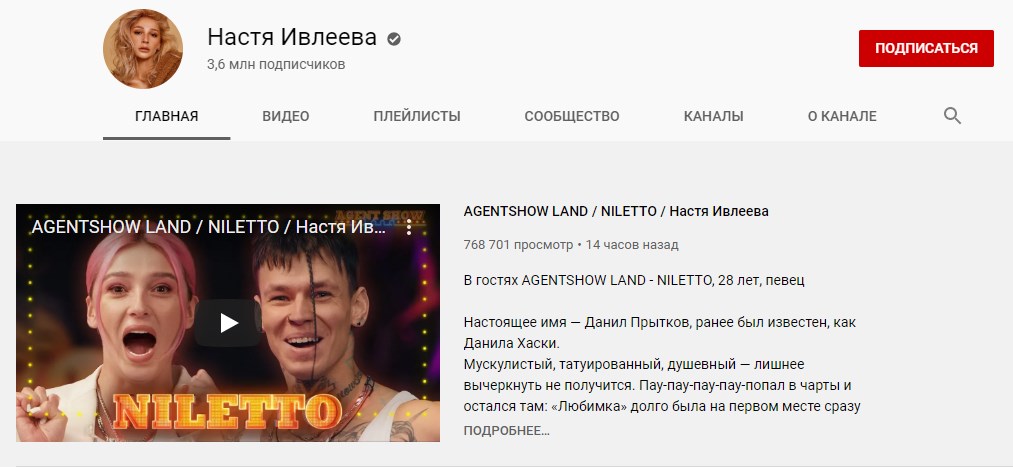Viewport: 1013px width, 467px height.
Task: Click the Настя Ивлеева channel name
Action: (x=292, y=37)
